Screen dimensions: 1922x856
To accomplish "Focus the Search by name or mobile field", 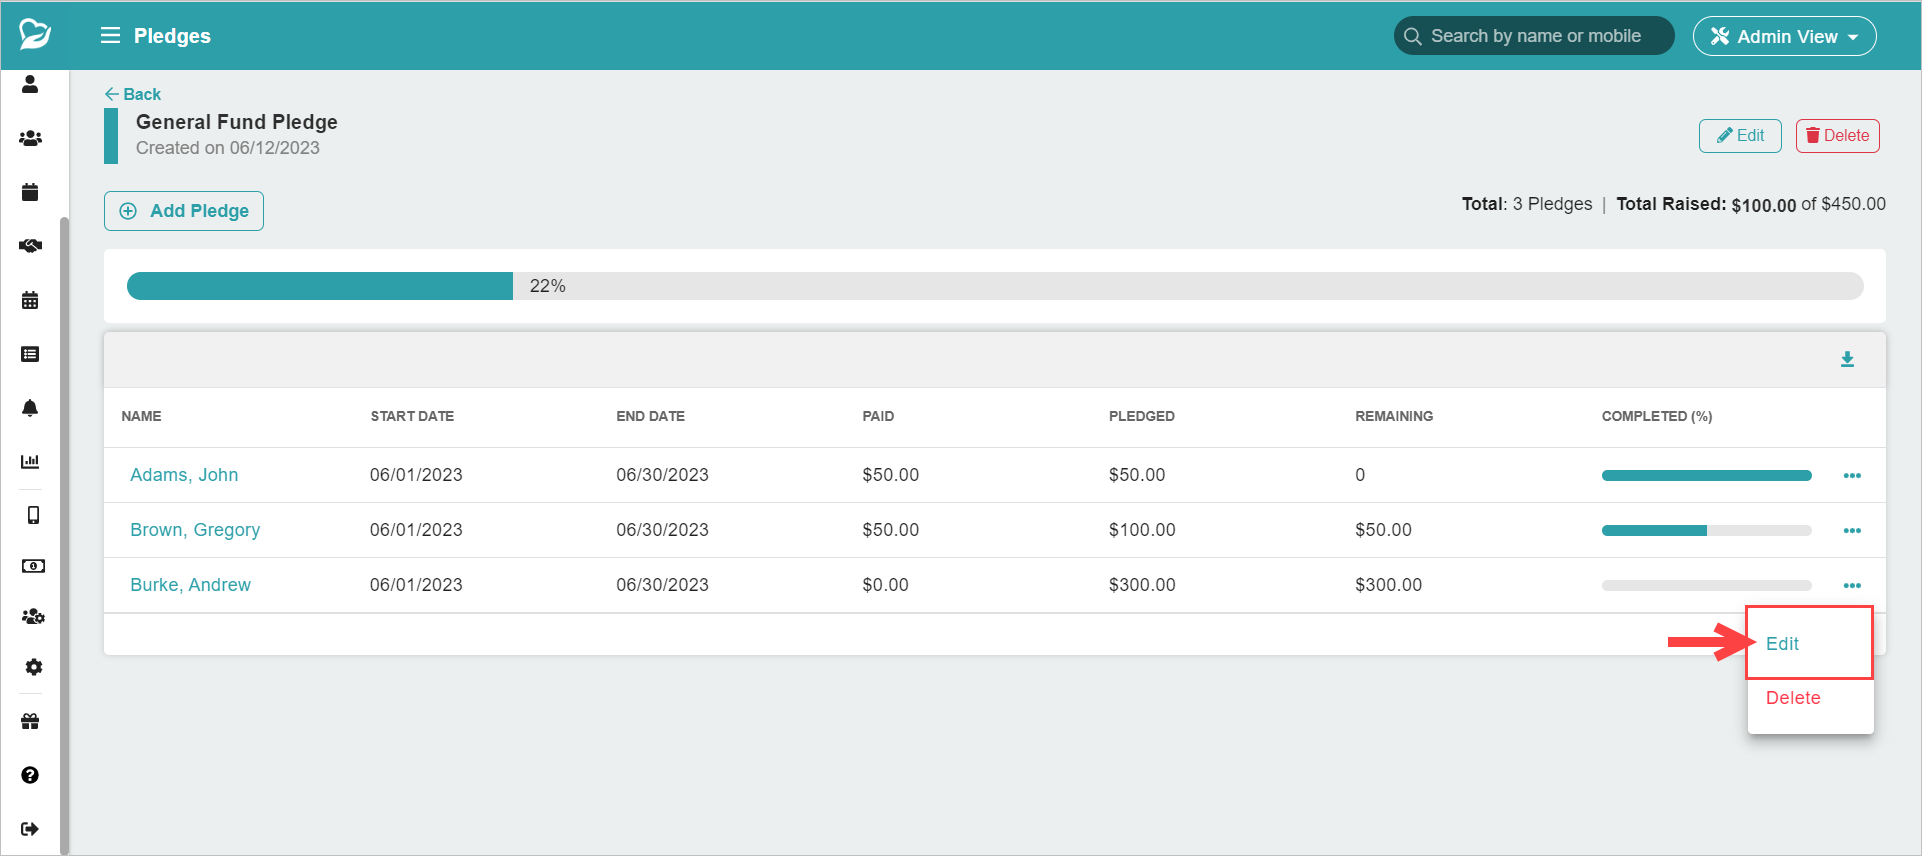I will (x=1534, y=36).
